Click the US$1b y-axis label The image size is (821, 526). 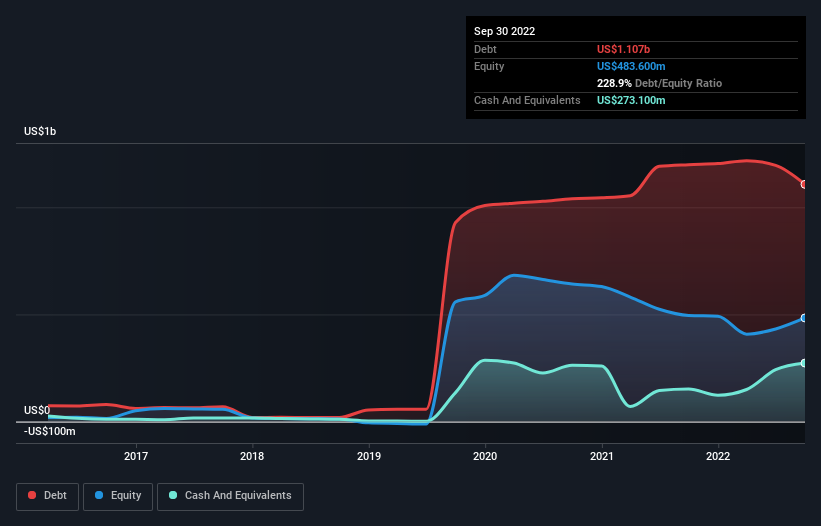tap(40, 131)
